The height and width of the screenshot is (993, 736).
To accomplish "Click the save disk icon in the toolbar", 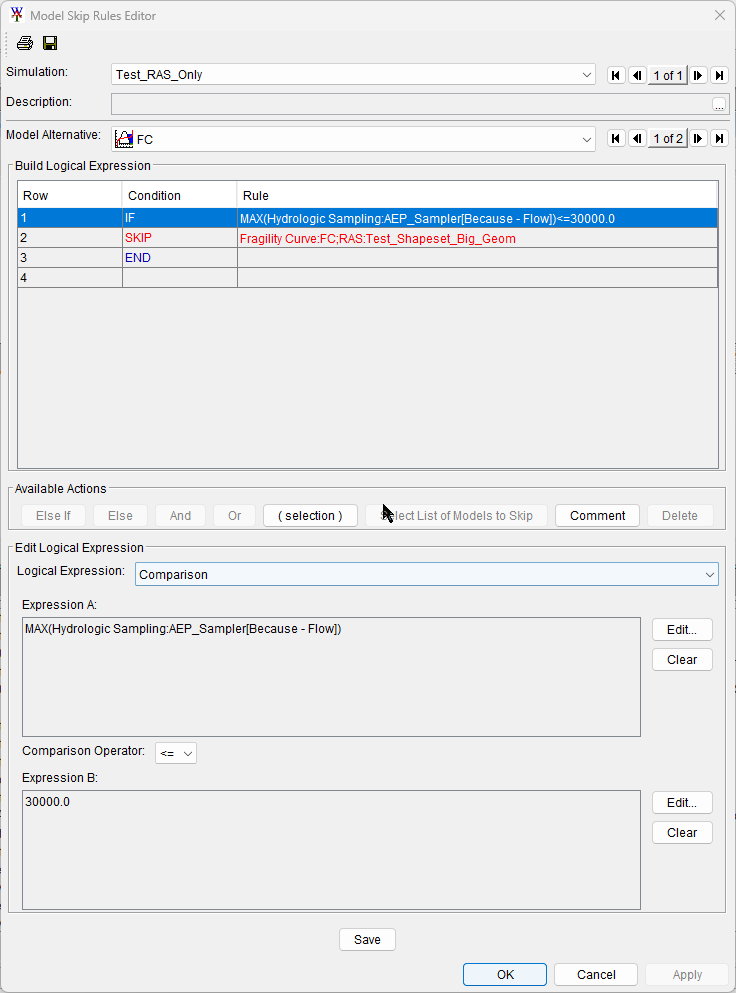I will point(50,43).
